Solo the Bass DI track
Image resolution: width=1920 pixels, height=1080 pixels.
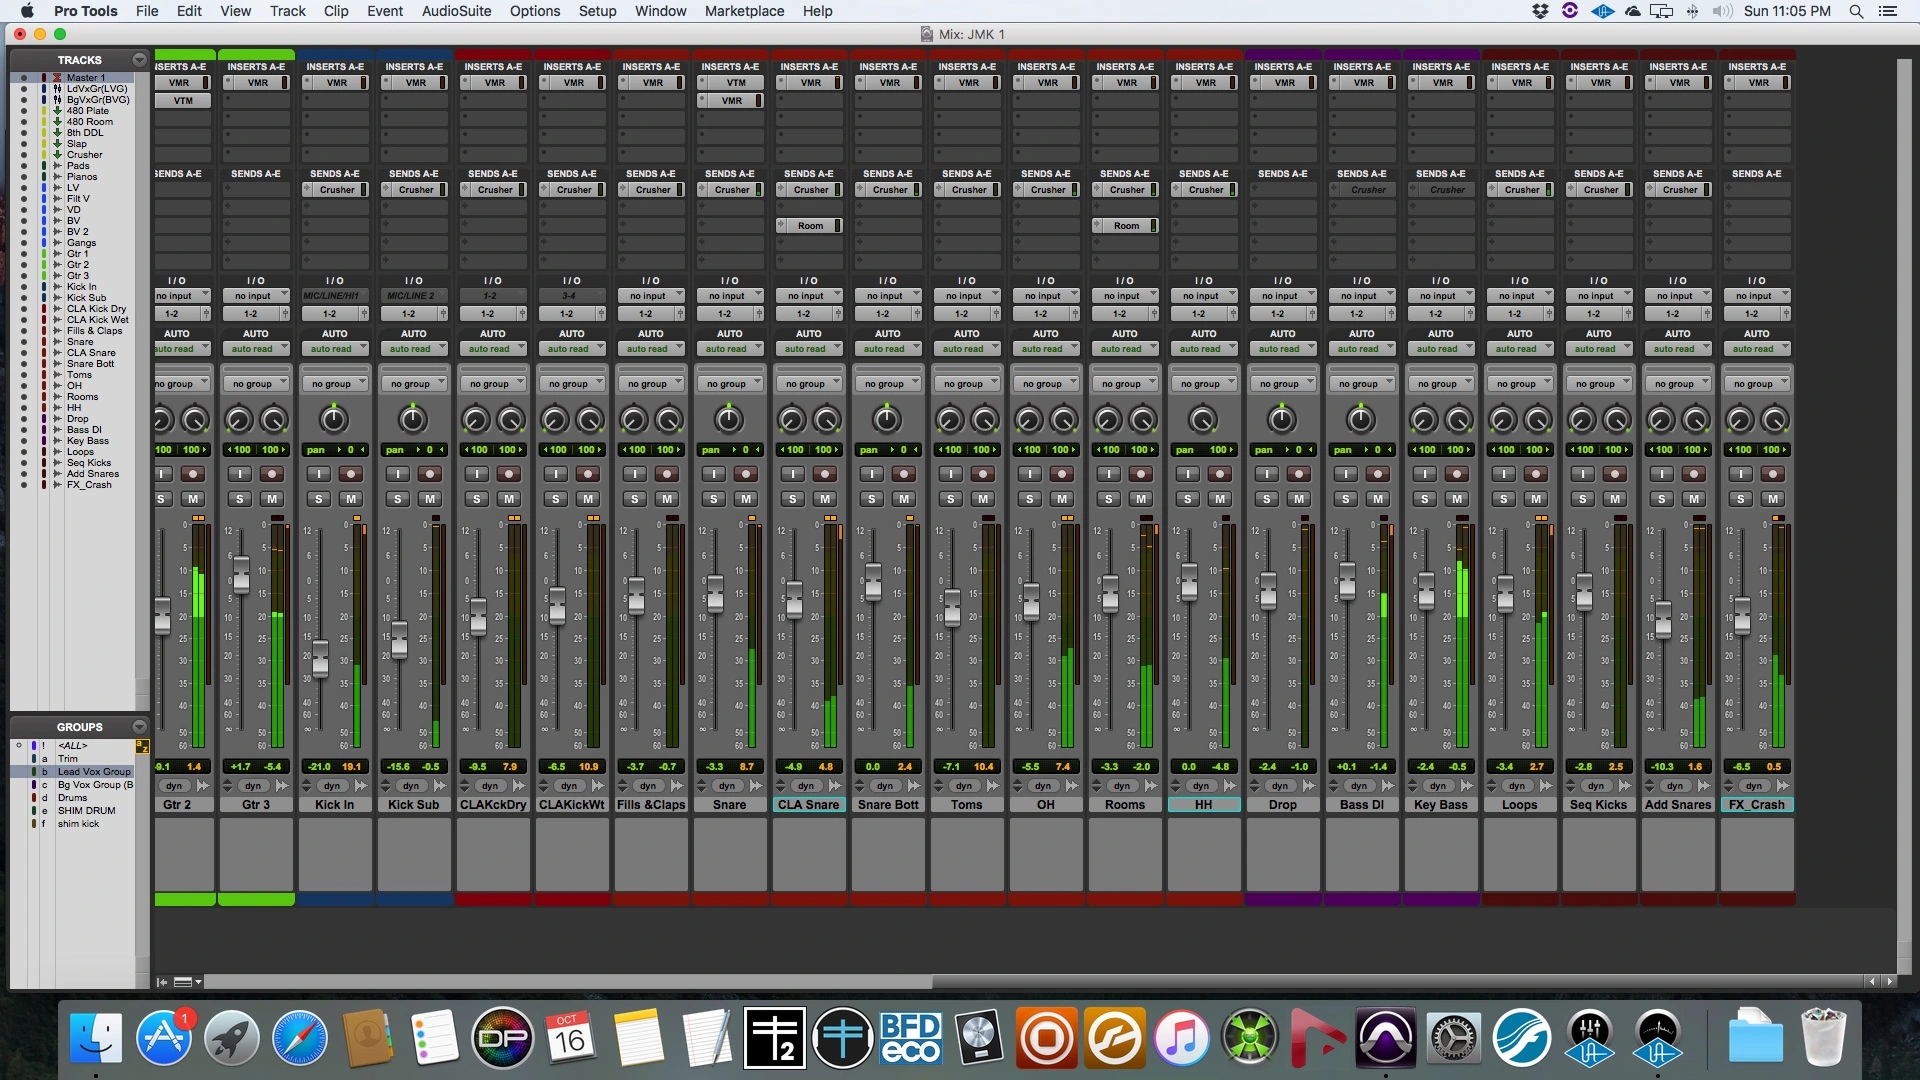[x=1346, y=499]
